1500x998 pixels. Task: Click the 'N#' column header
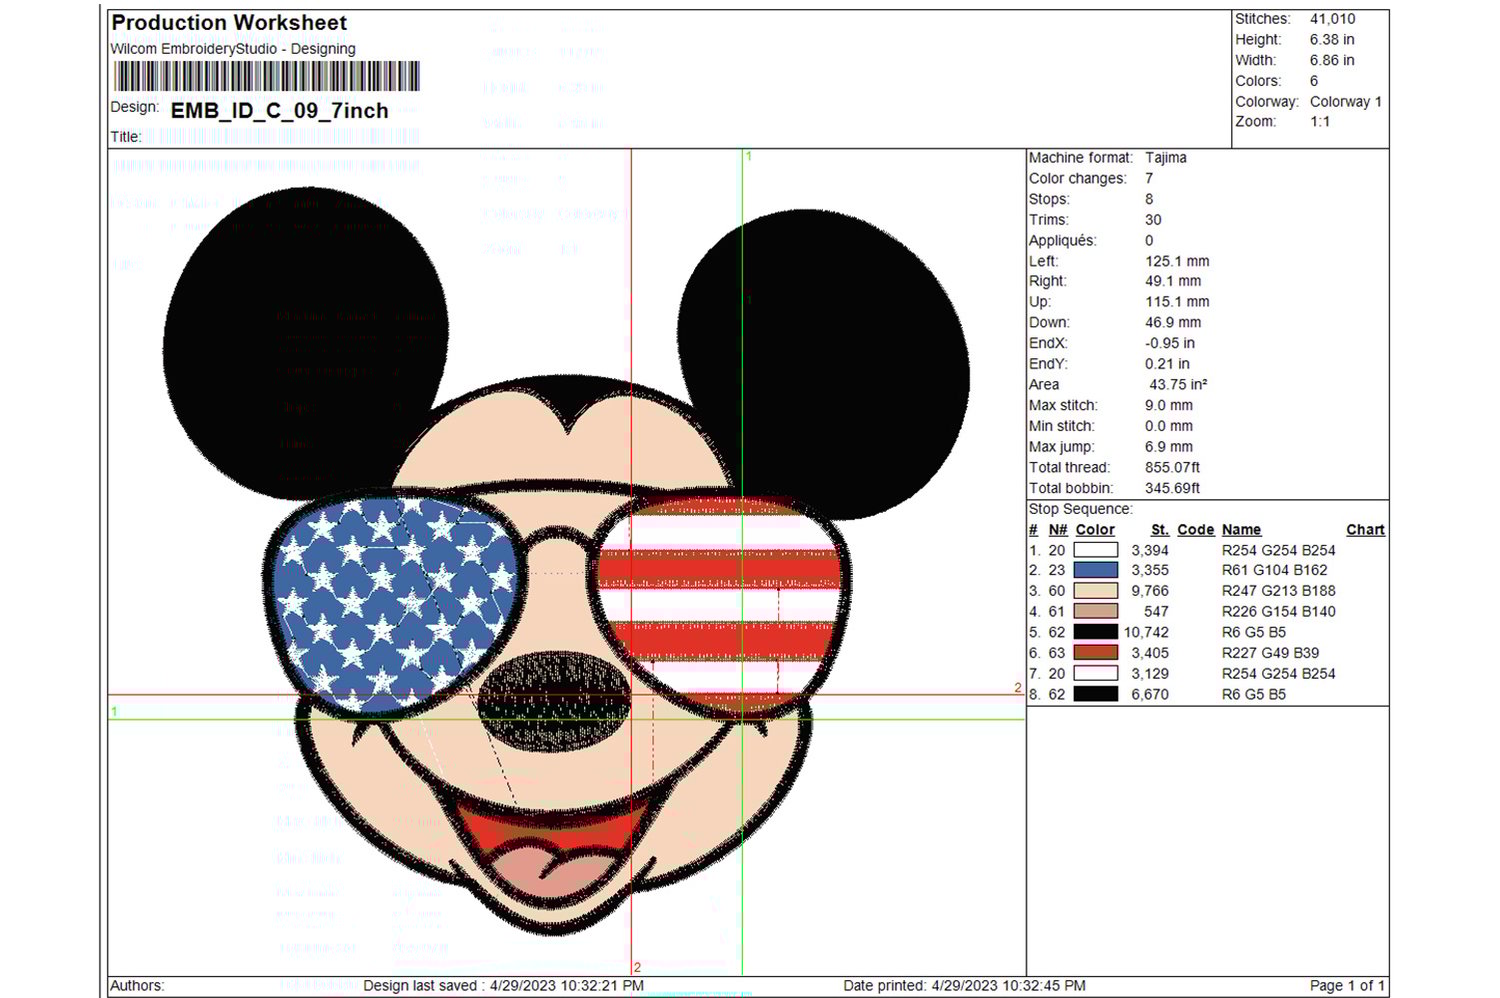point(1058,530)
